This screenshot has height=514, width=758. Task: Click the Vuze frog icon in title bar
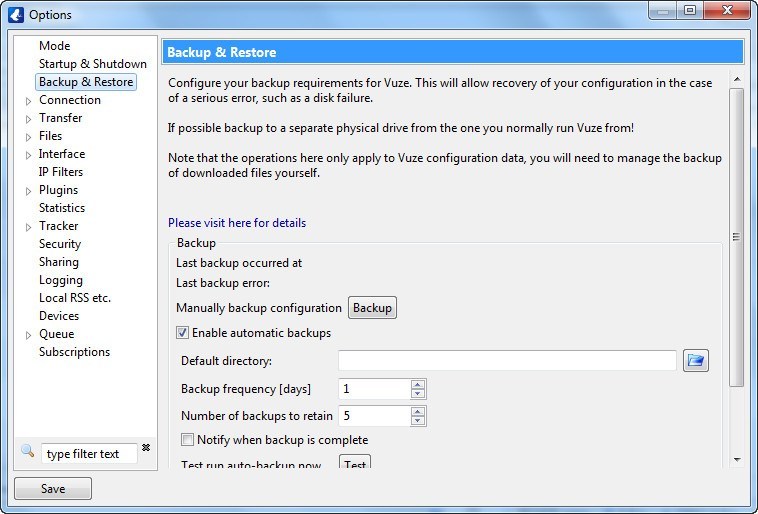tap(16, 15)
